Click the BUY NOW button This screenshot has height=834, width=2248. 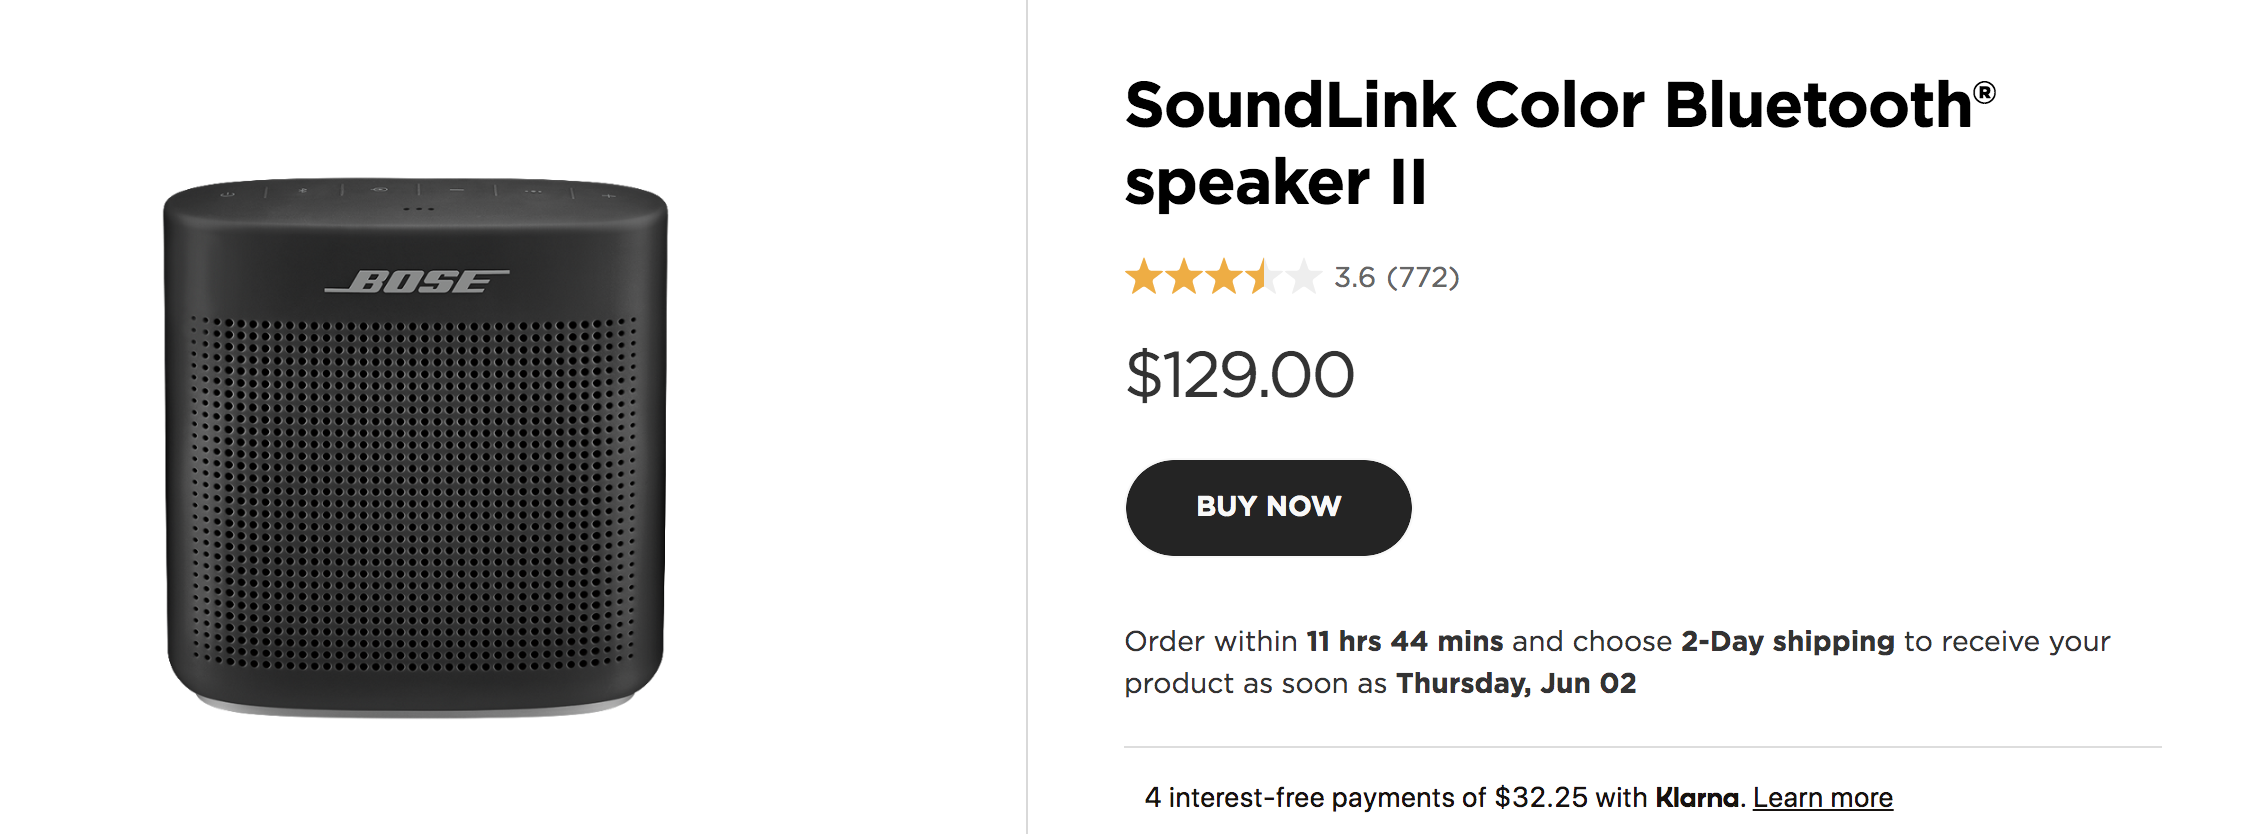tap(1268, 507)
